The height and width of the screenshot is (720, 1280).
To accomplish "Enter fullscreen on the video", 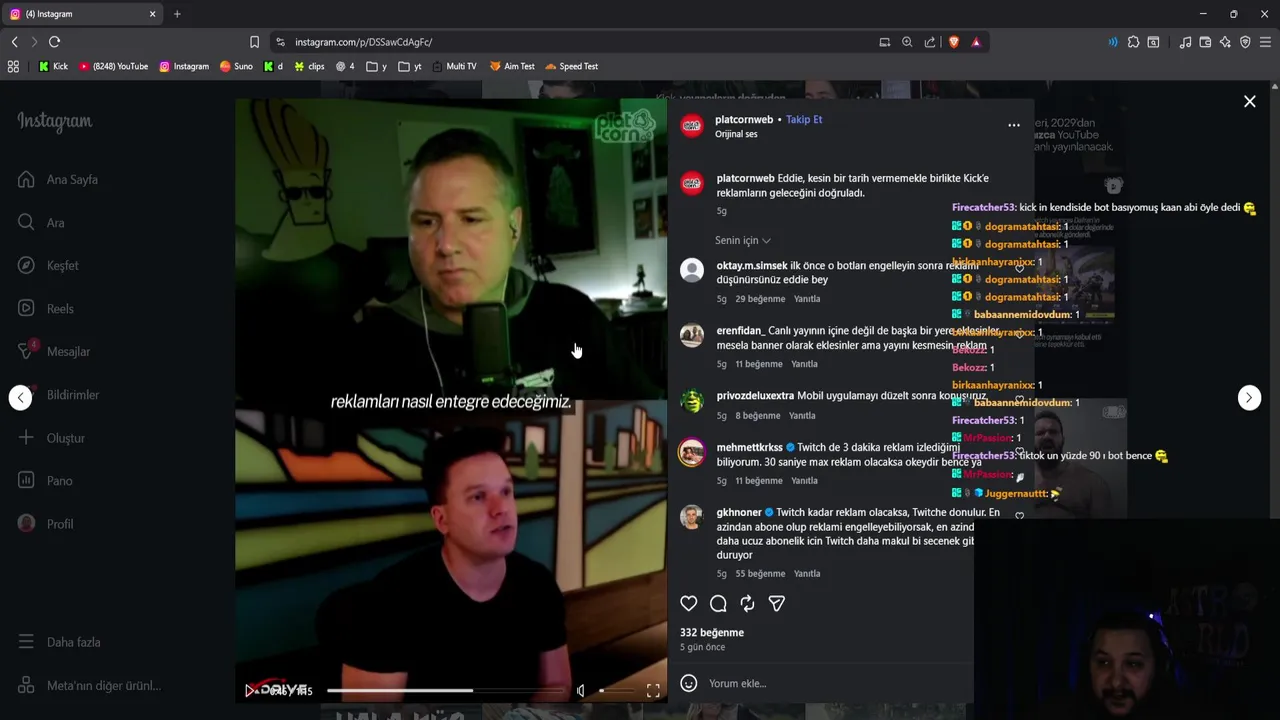I will point(653,690).
